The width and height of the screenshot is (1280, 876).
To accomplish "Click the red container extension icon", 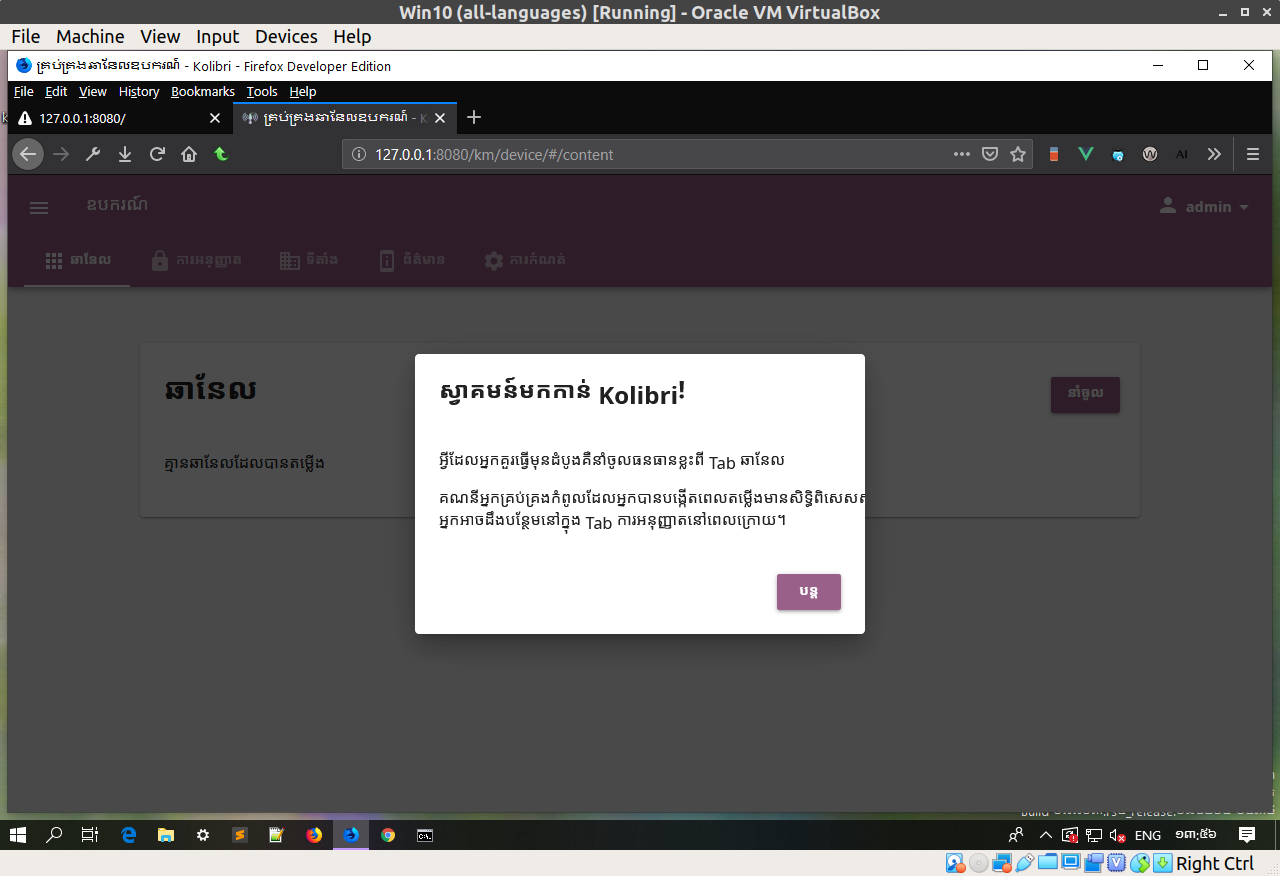I will [1053, 154].
